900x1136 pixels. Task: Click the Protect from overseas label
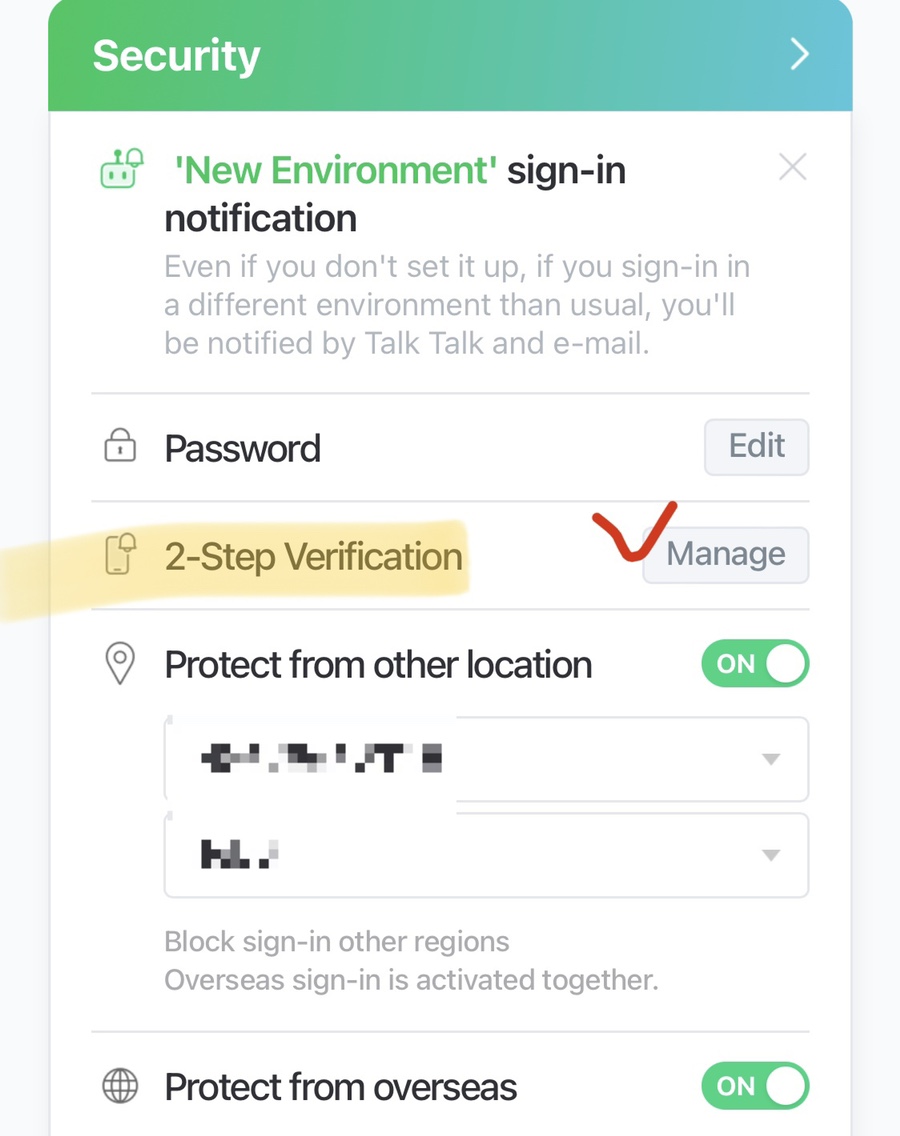(341, 1087)
